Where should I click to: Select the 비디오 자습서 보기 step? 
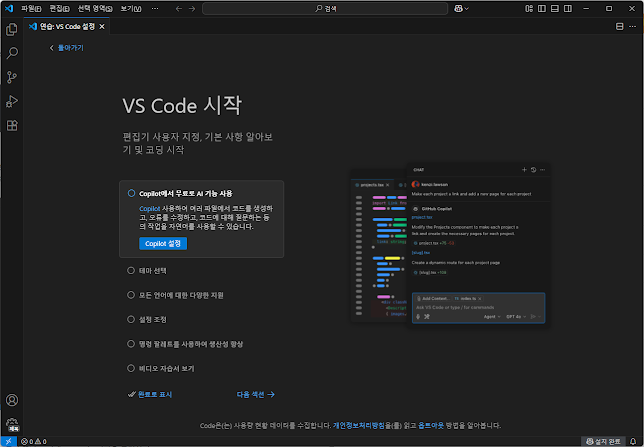161,368
